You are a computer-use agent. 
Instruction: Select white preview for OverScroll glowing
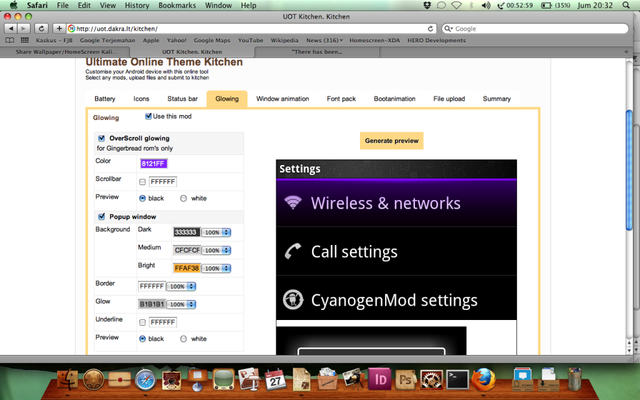pyautogui.click(x=183, y=198)
